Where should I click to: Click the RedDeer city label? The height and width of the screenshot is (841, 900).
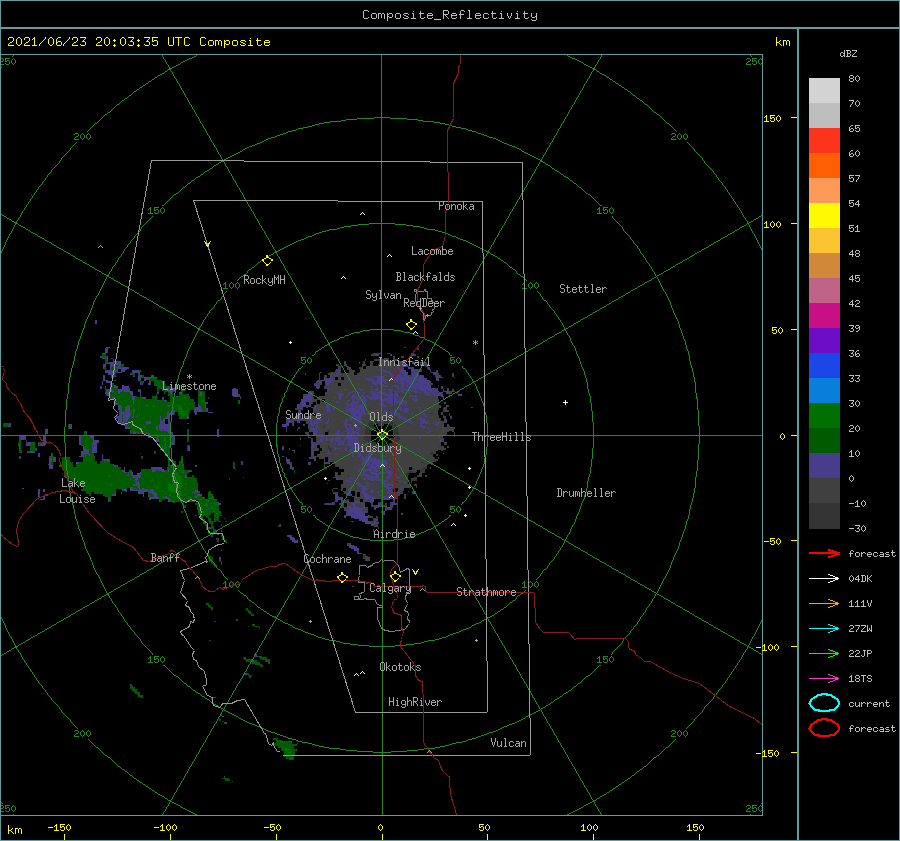(424, 303)
